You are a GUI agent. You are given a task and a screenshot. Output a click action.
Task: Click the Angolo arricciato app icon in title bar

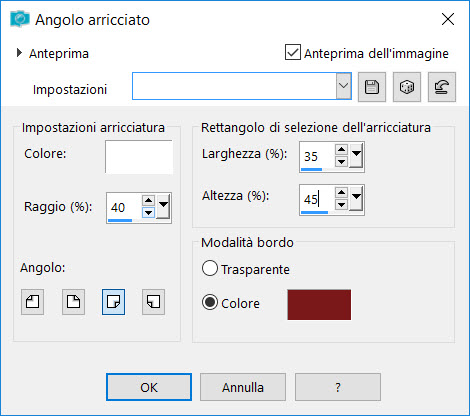coord(20,19)
